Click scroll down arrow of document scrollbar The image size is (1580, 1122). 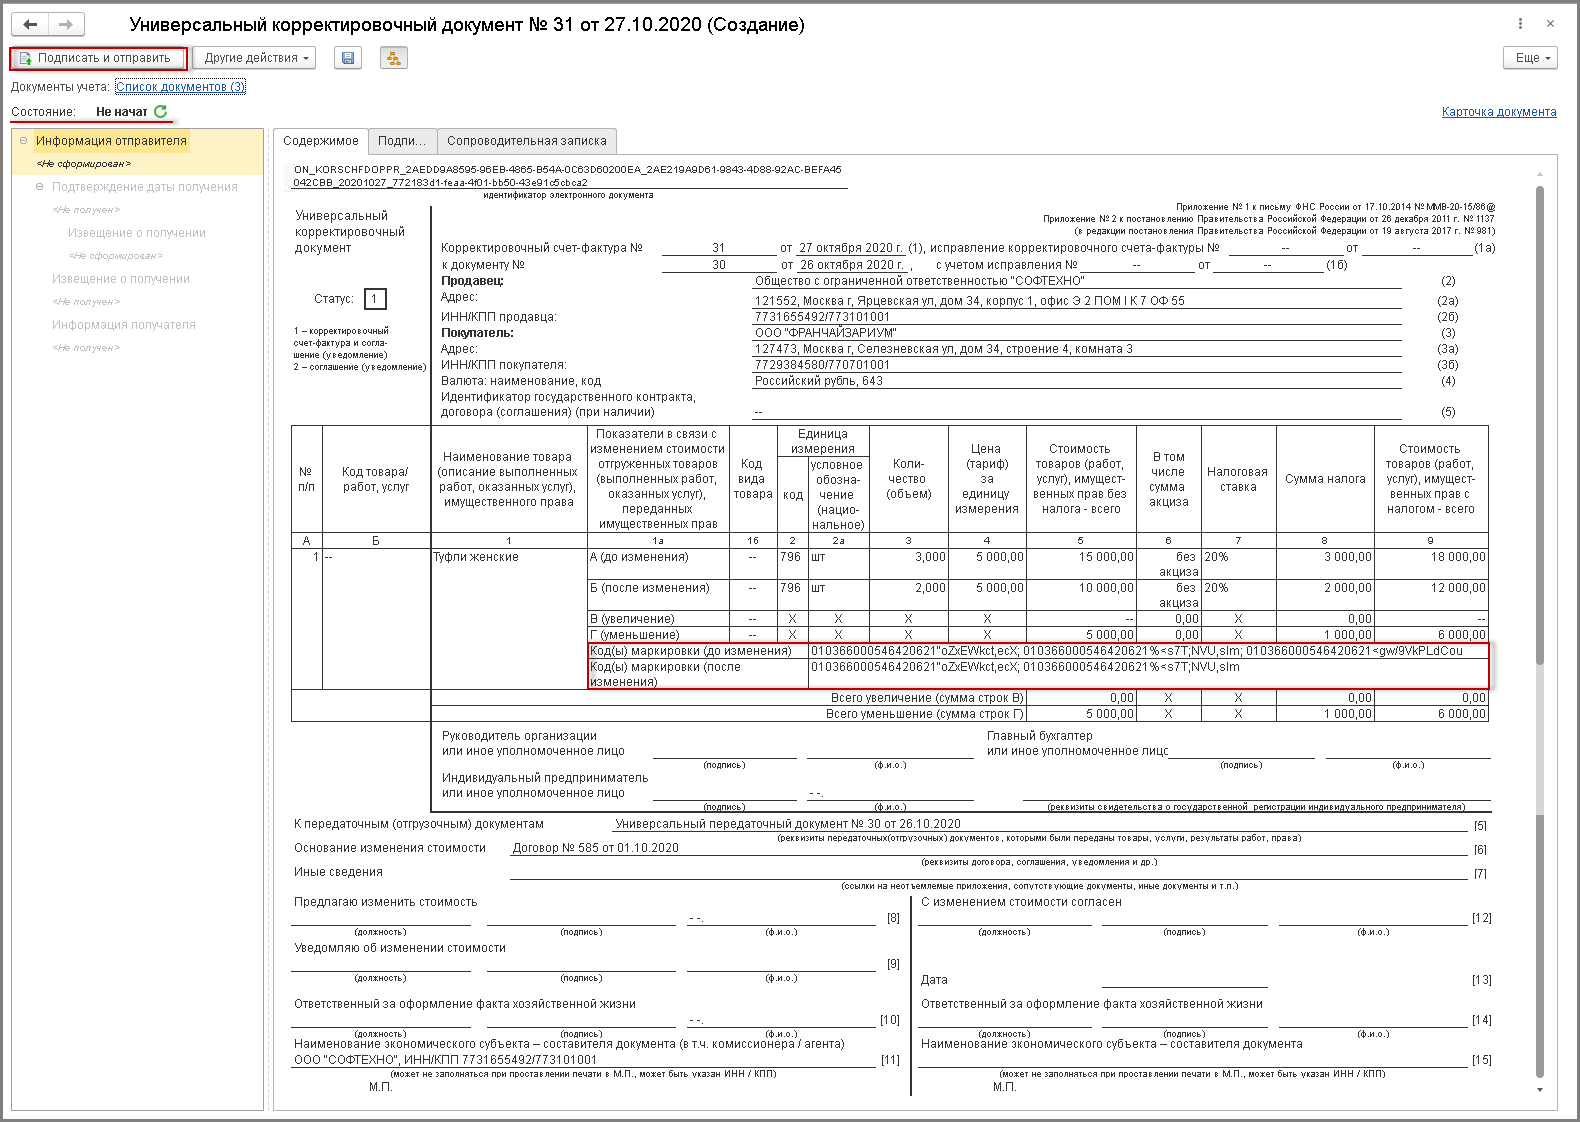pos(1540,1090)
